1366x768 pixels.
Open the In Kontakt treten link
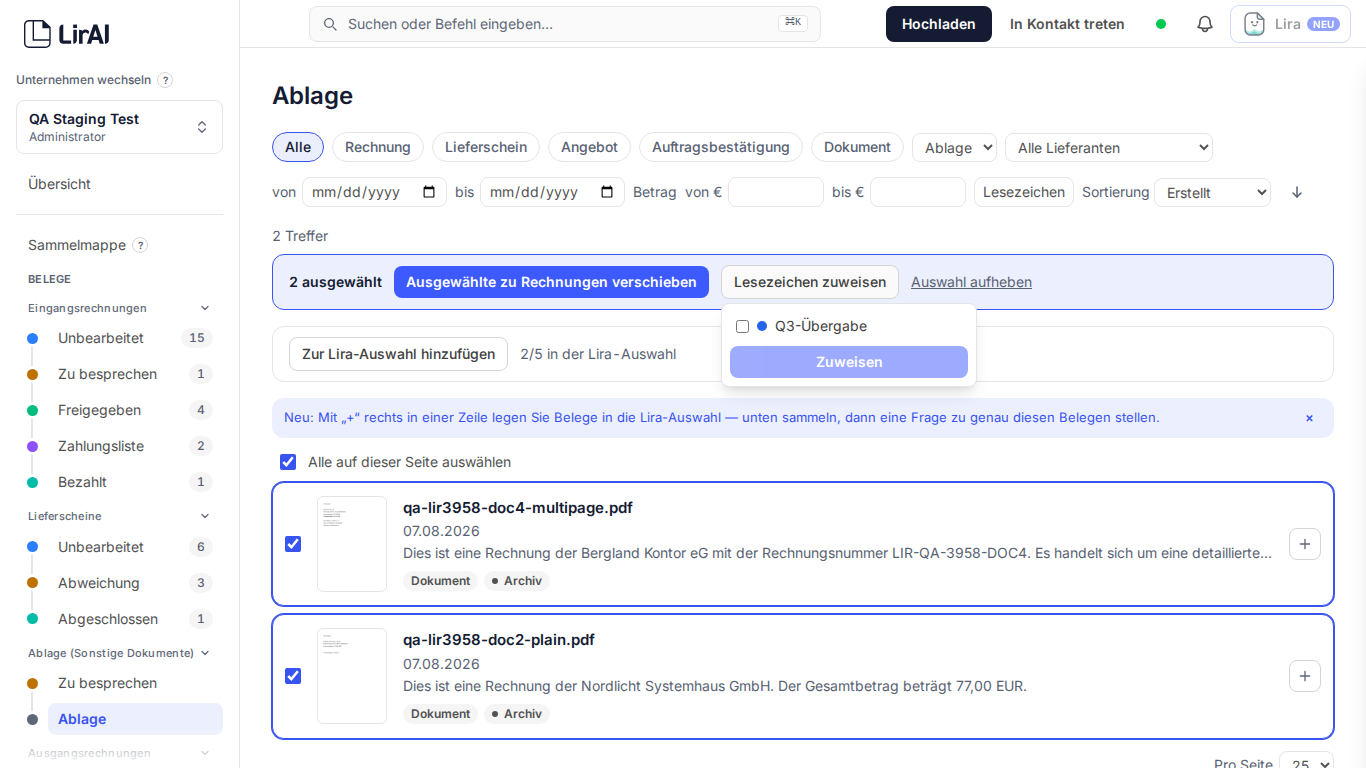click(1067, 24)
